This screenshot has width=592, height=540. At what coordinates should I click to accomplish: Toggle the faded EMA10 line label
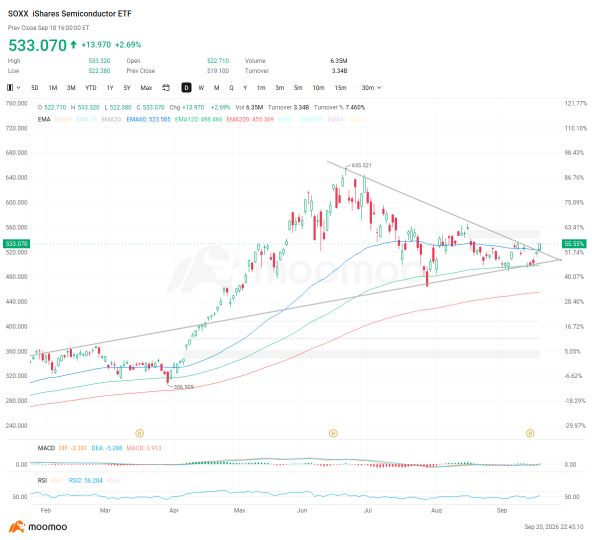point(86,119)
